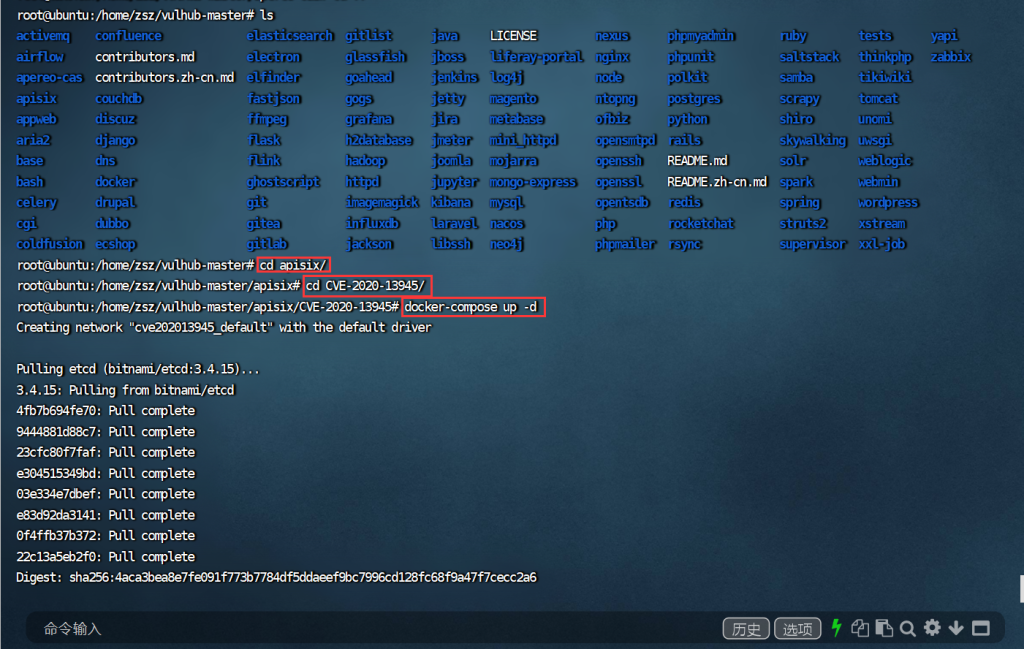Select the 'tomcat' directory name
The height and width of the screenshot is (649, 1024).
tap(878, 99)
